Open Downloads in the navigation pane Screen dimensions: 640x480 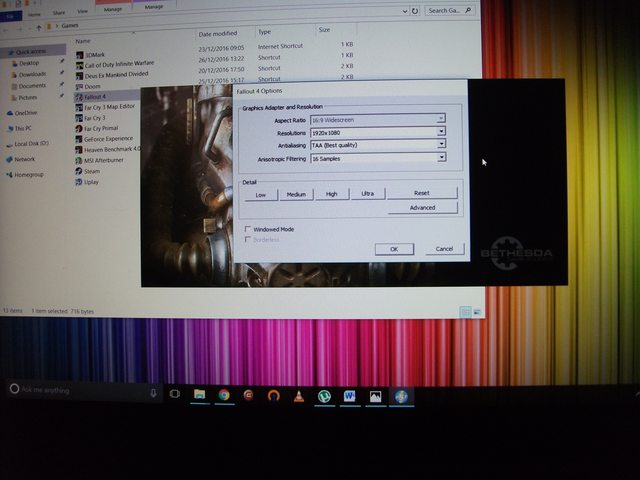(32, 74)
